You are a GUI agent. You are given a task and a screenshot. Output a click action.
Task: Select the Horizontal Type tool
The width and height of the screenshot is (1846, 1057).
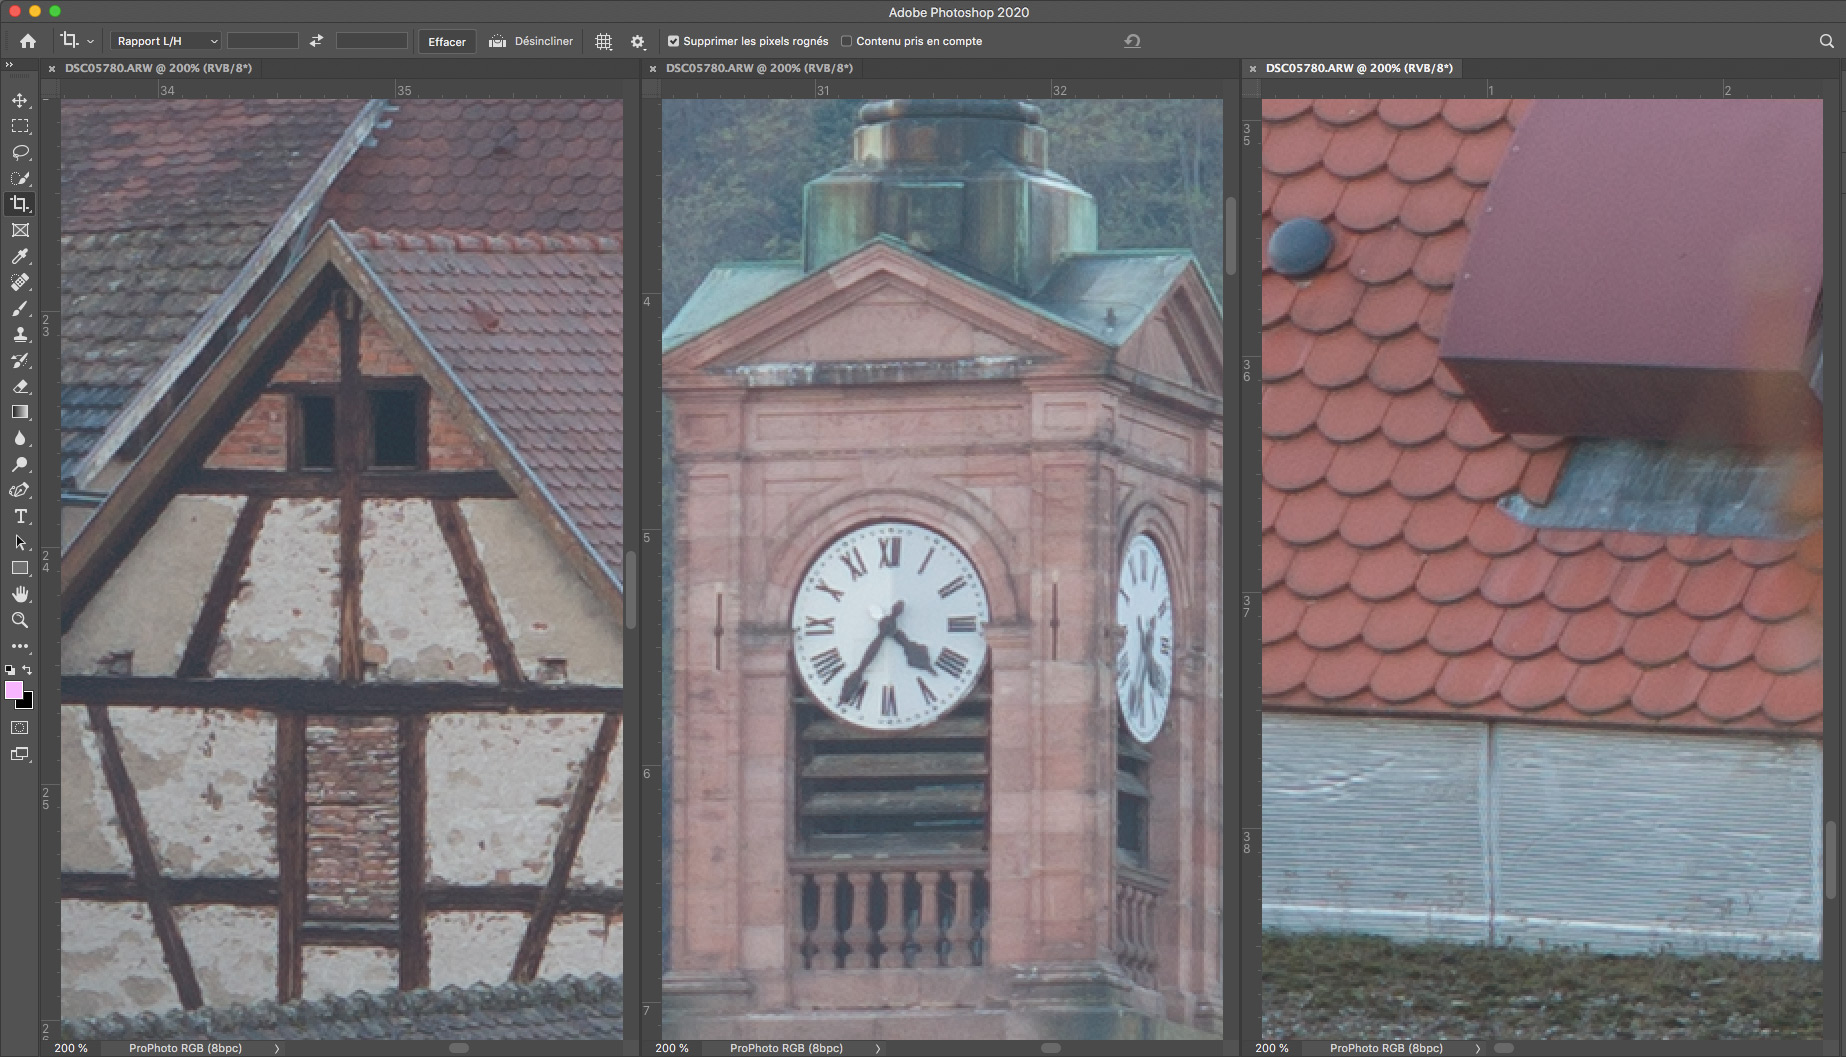click(20, 516)
